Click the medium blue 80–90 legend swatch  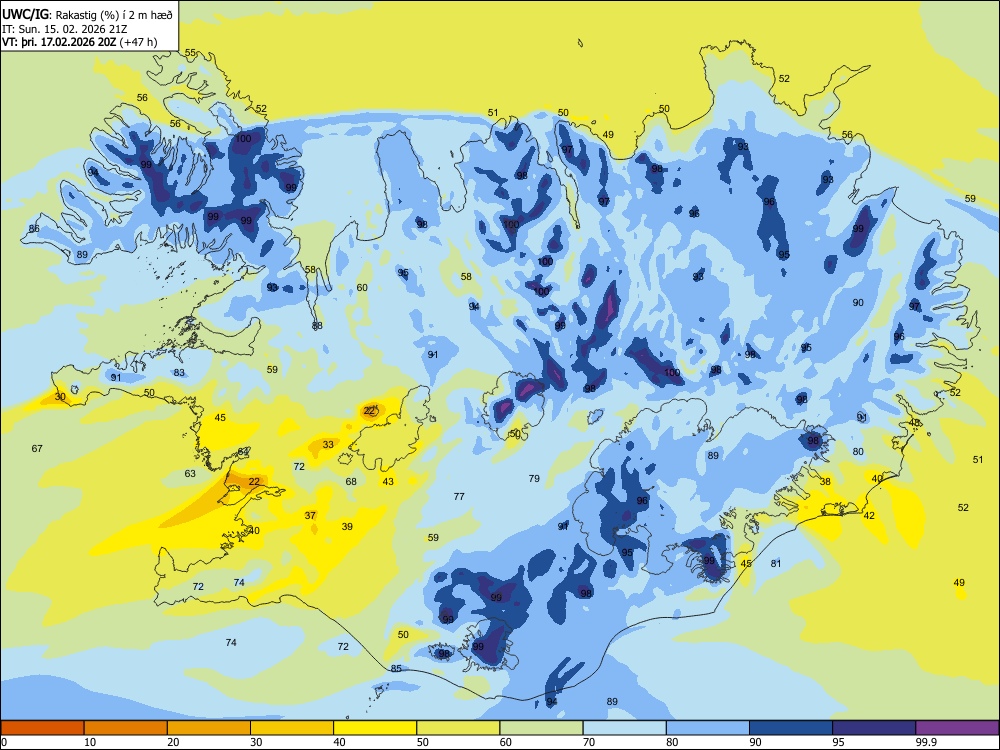708,728
